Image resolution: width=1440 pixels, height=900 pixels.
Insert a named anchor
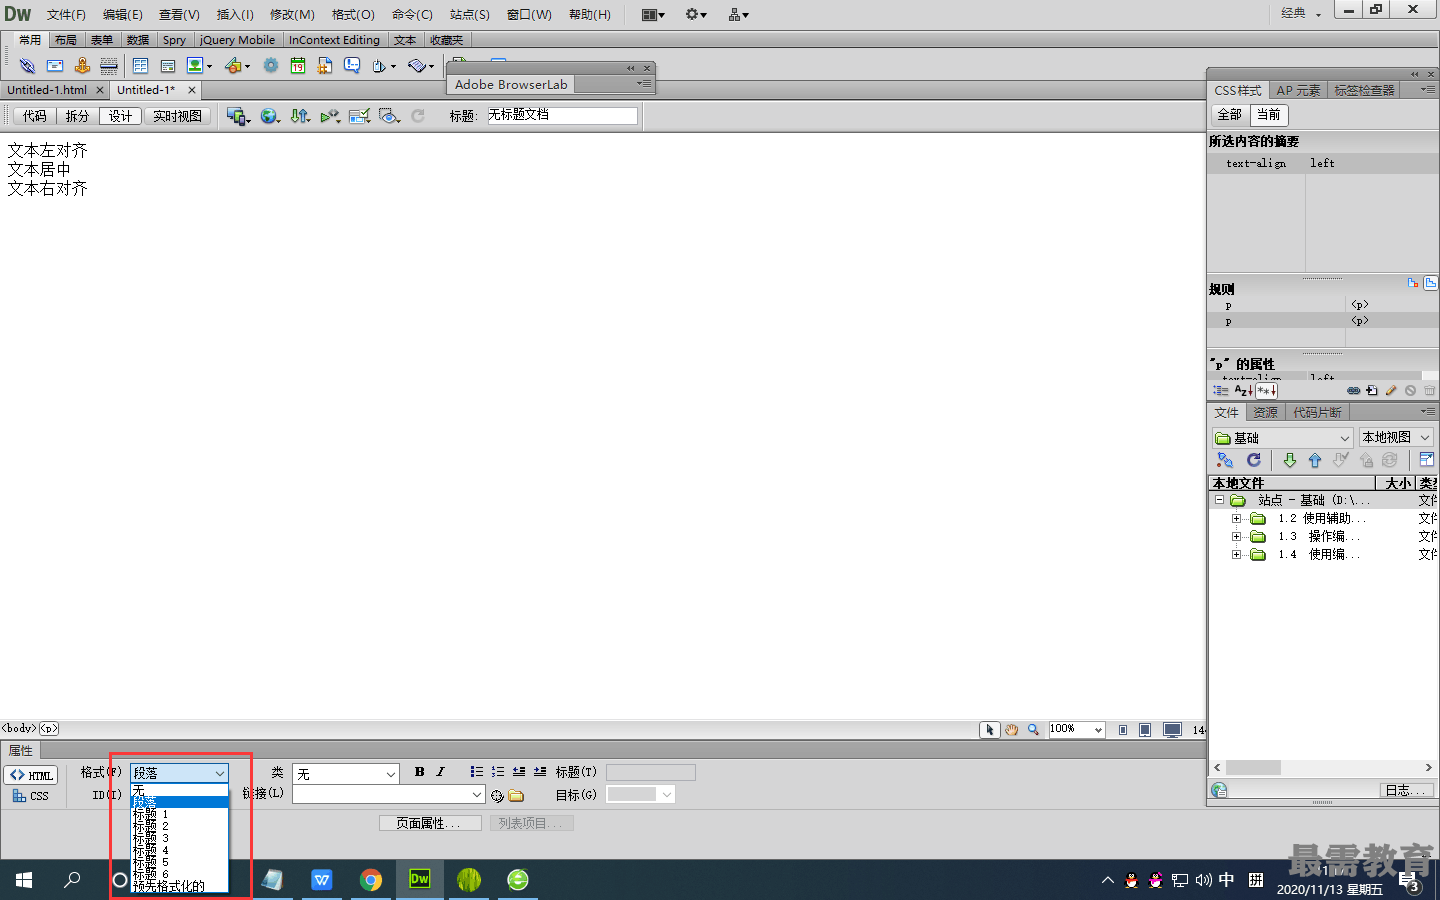(82, 66)
